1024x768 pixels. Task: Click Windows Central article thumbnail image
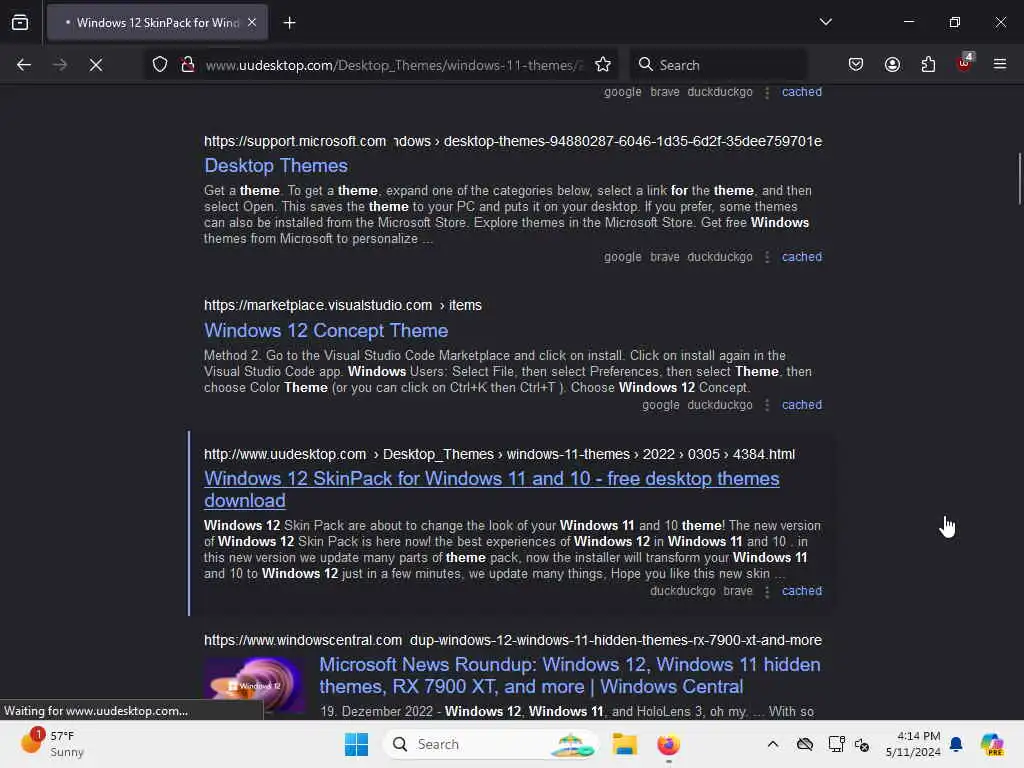(x=254, y=685)
